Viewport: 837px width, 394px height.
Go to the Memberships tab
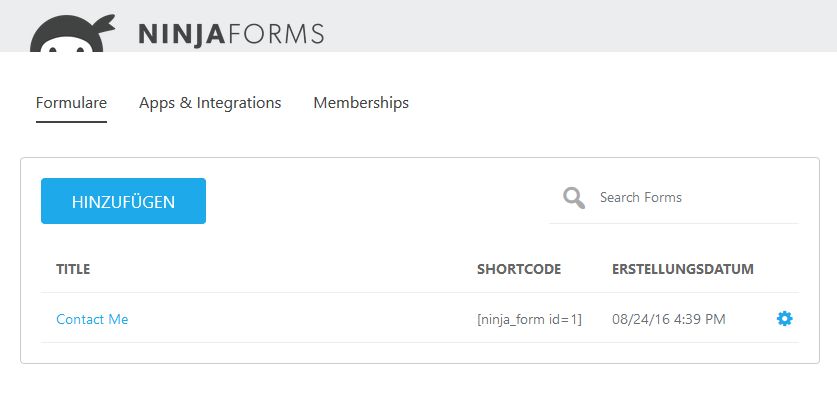click(x=361, y=103)
